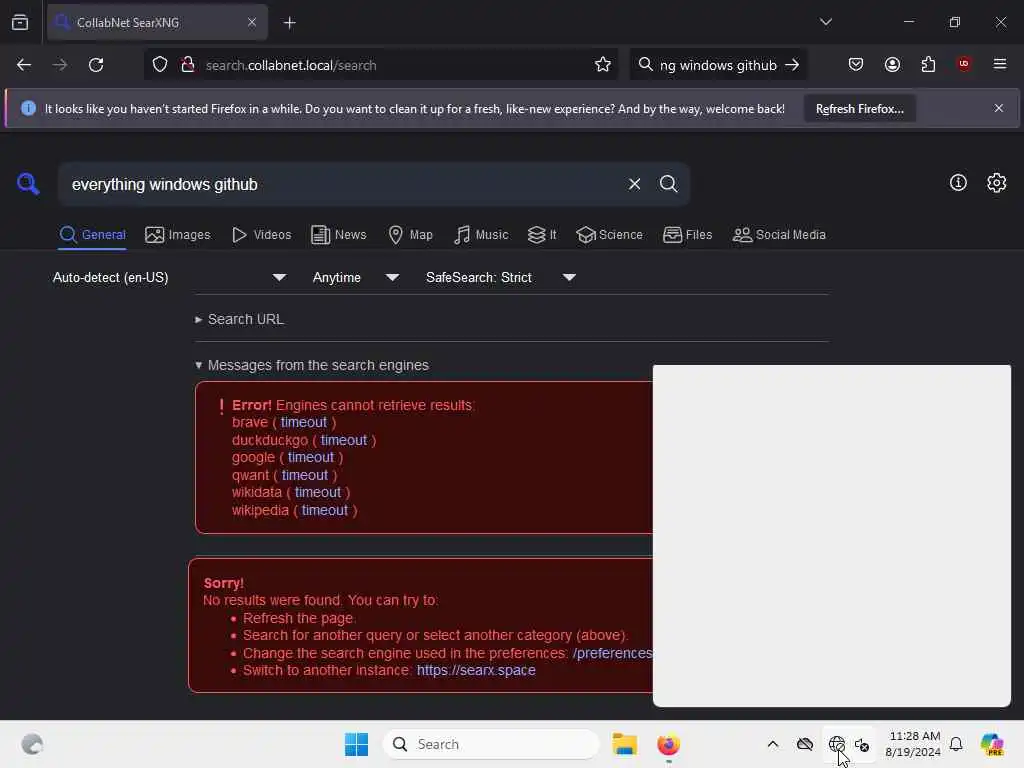Click the Firefox taskbar icon
Viewport: 1024px width, 768px height.
(668, 744)
